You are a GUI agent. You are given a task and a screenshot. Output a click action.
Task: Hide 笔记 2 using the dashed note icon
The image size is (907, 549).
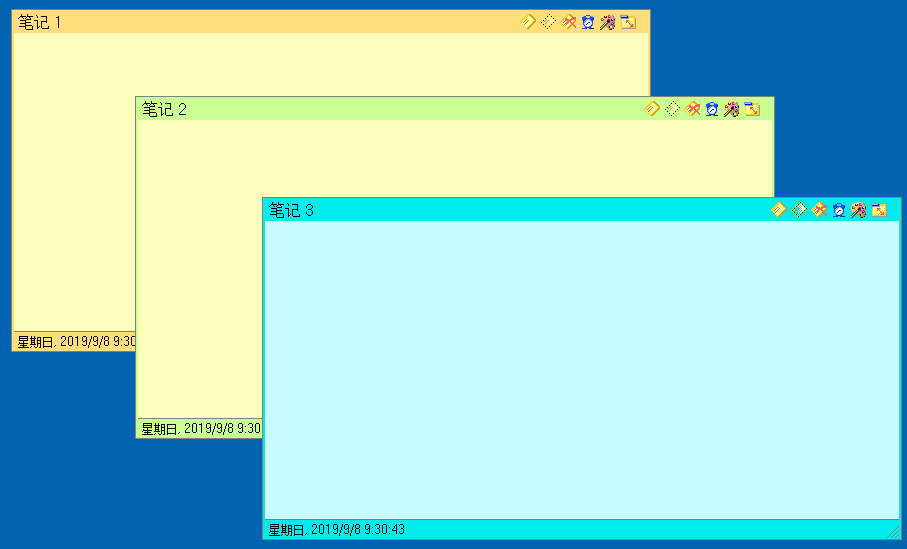click(x=672, y=109)
